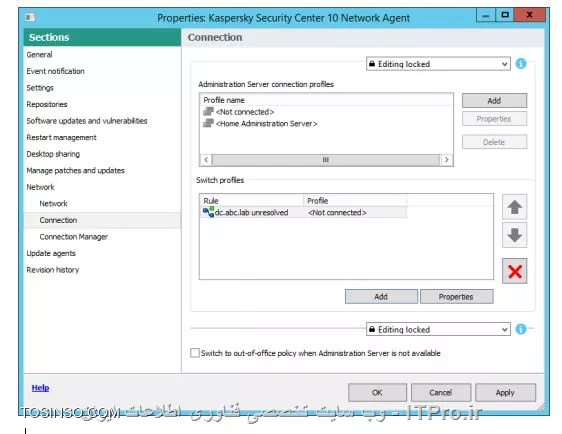The width and height of the screenshot is (562, 434).
Task: Click the OK button
Action: tap(377, 392)
